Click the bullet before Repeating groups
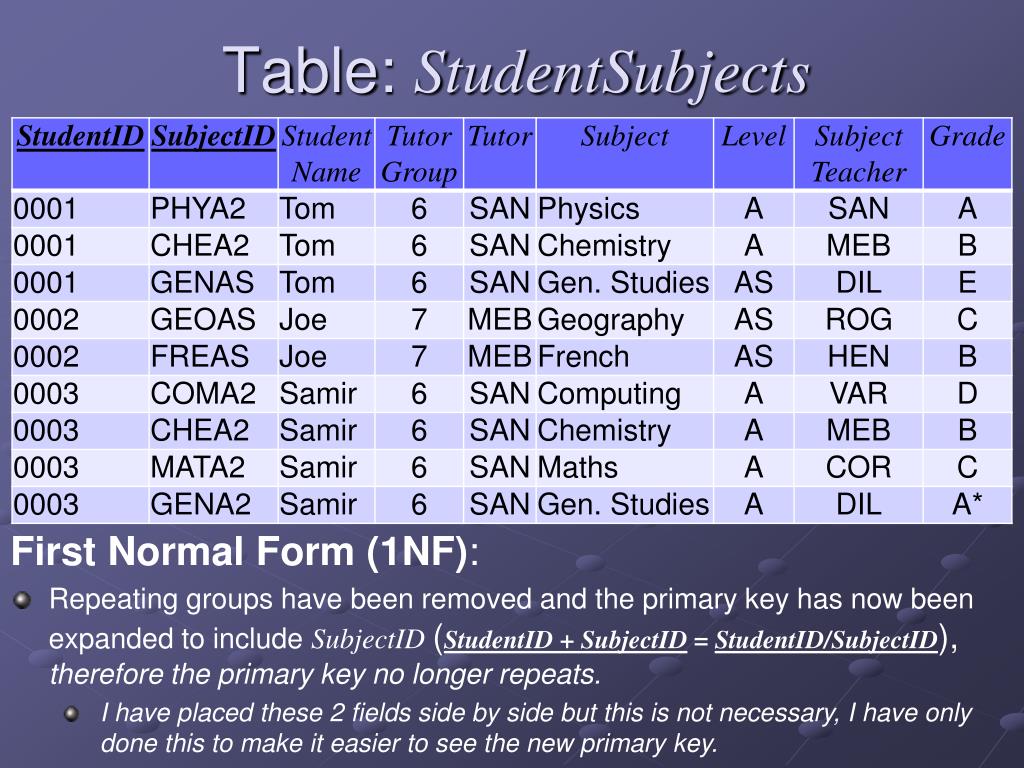 tap(23, 600)
